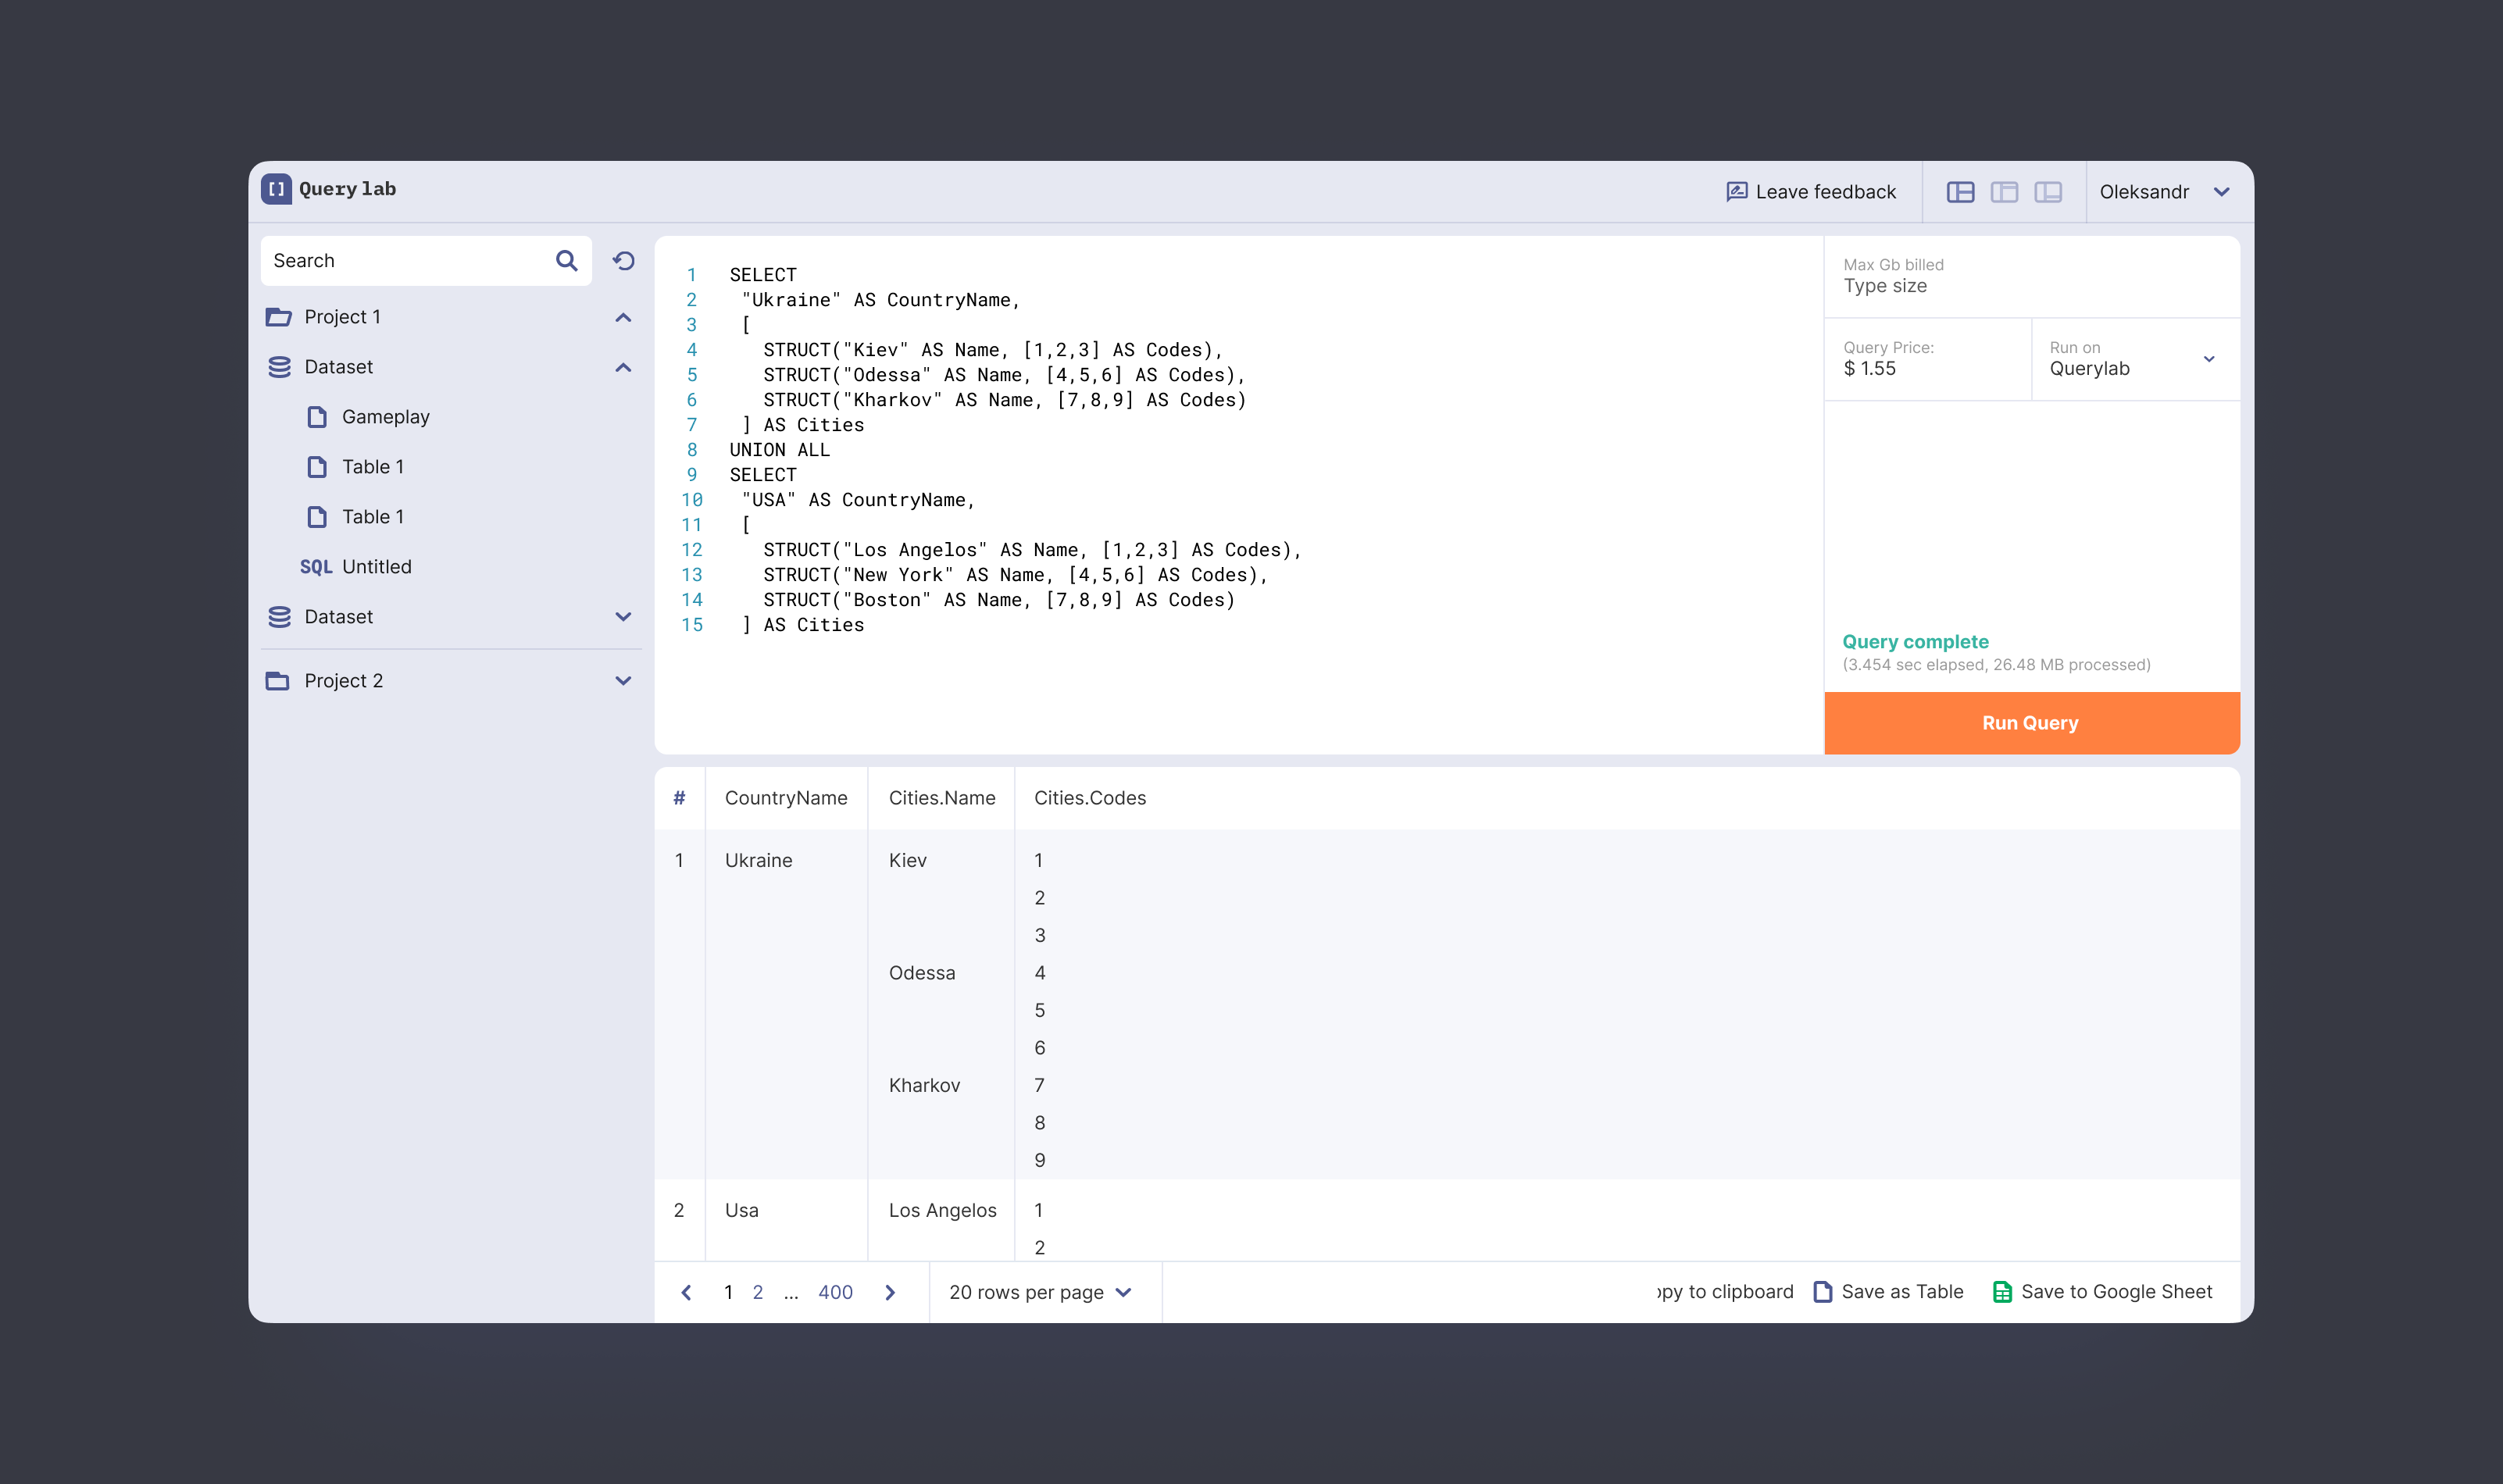This screenshot has width=2503, height=1484.
Task: Open the Gameplay table
Action: pyautogui.click(x=386, y=417)
